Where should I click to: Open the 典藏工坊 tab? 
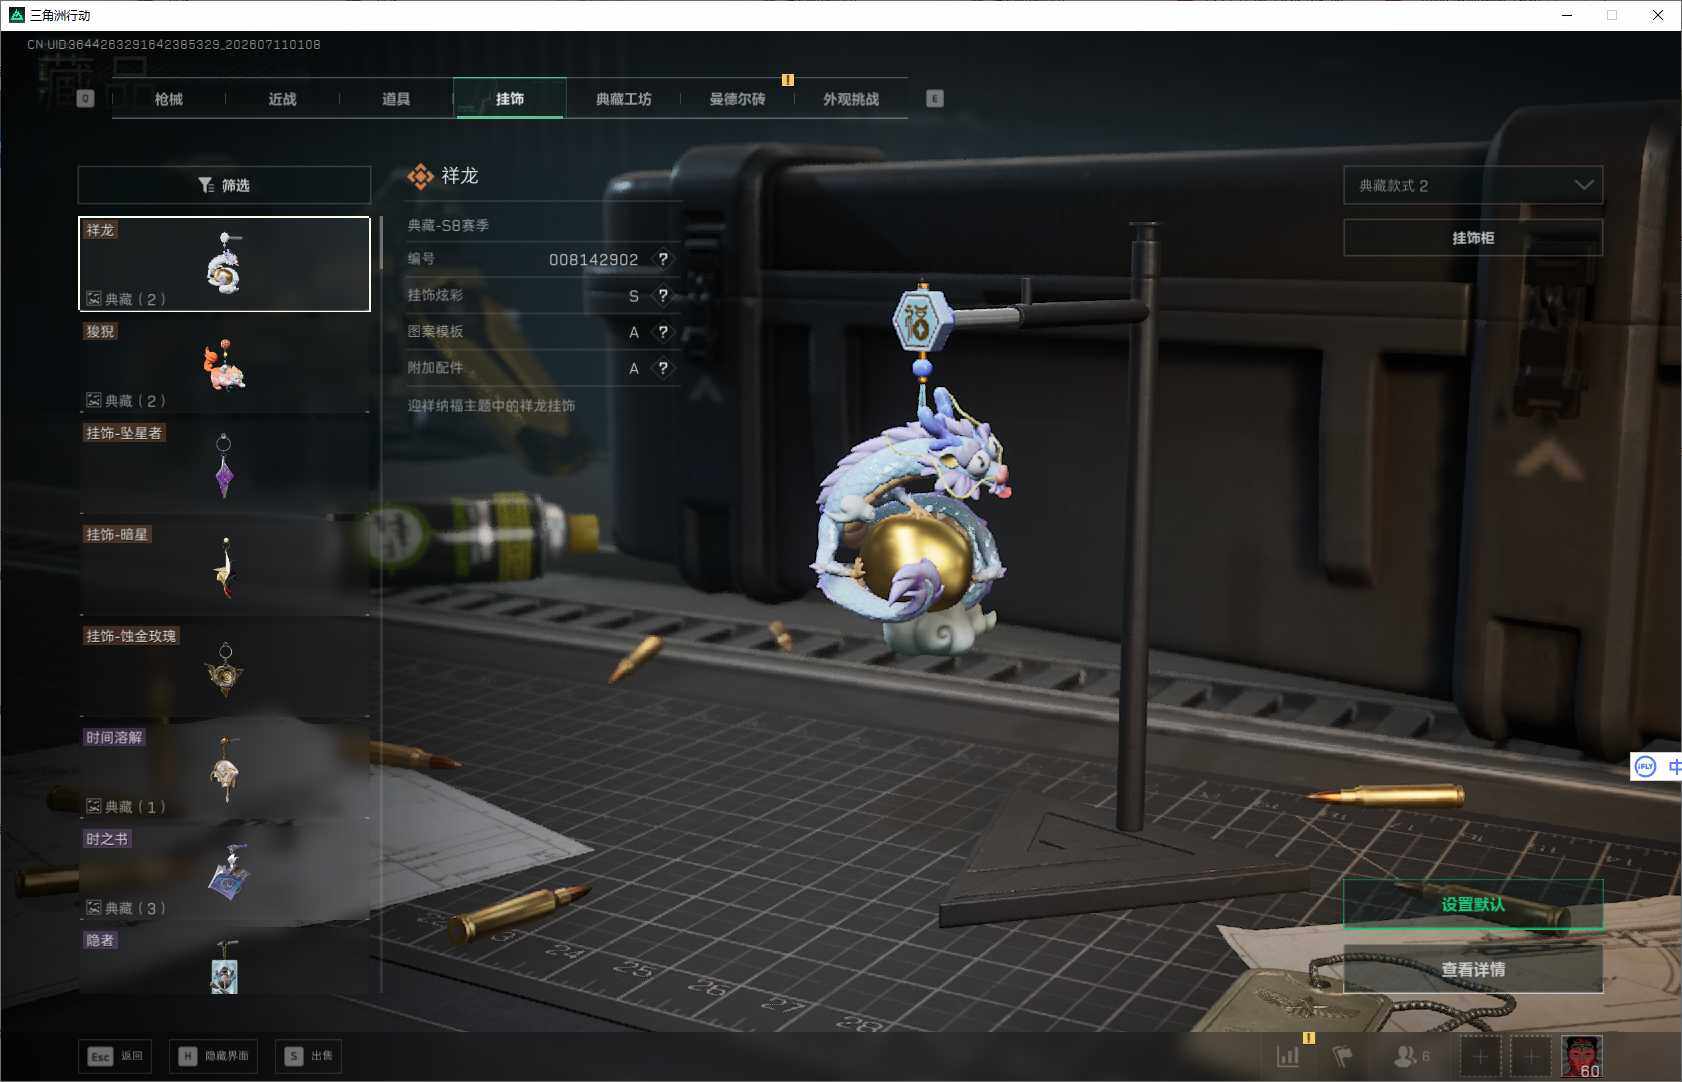(x=623, y=99)
